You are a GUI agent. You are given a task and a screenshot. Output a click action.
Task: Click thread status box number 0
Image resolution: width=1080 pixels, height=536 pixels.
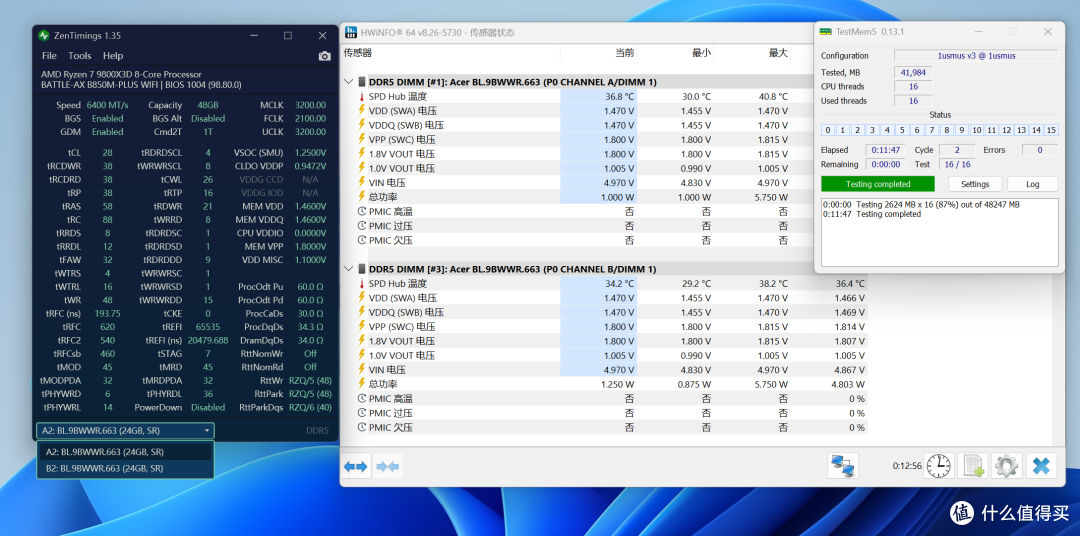tap(828, 130)
